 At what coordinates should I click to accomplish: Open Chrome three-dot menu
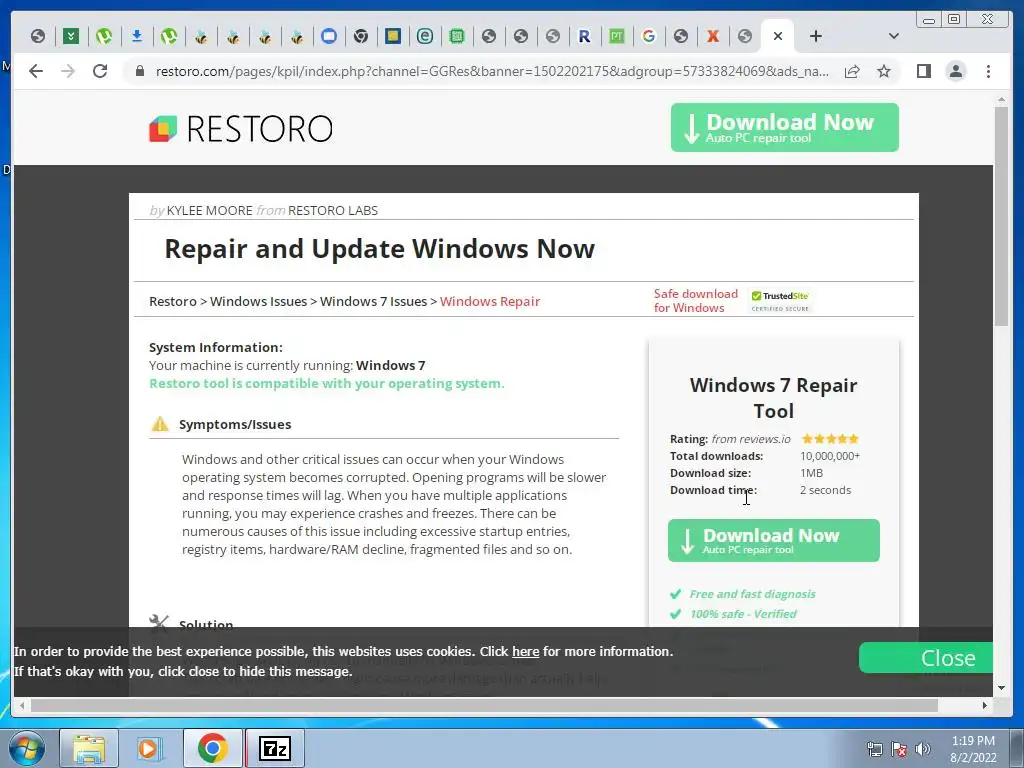point(988,71)
